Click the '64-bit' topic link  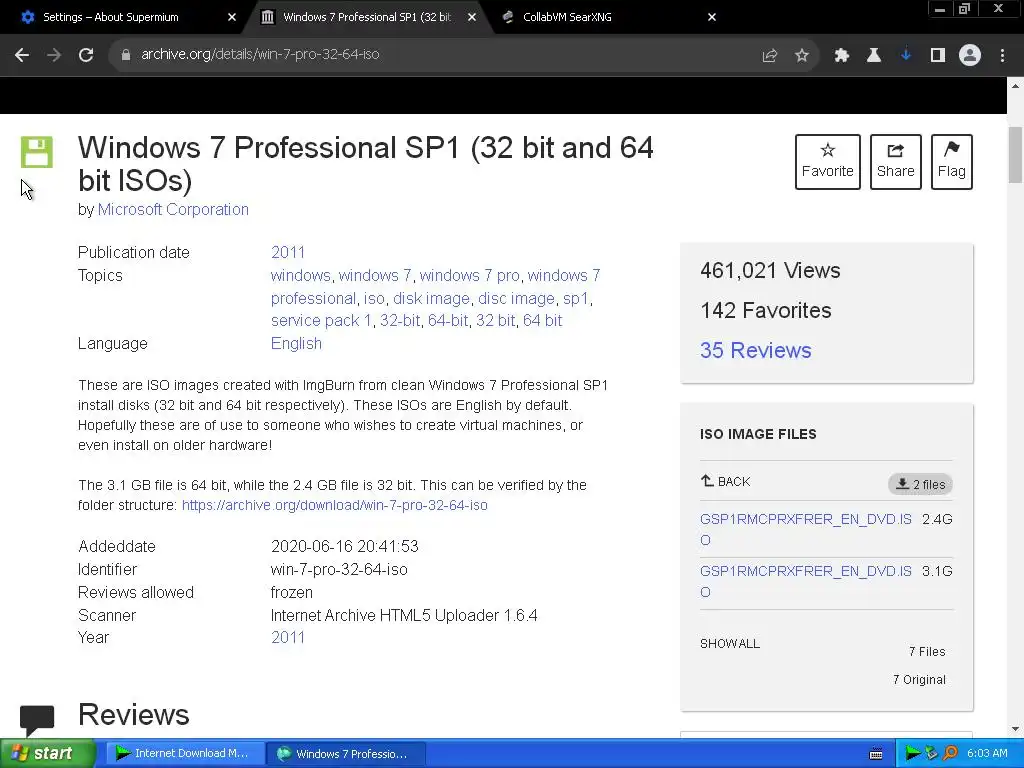[x=448, y=321]
